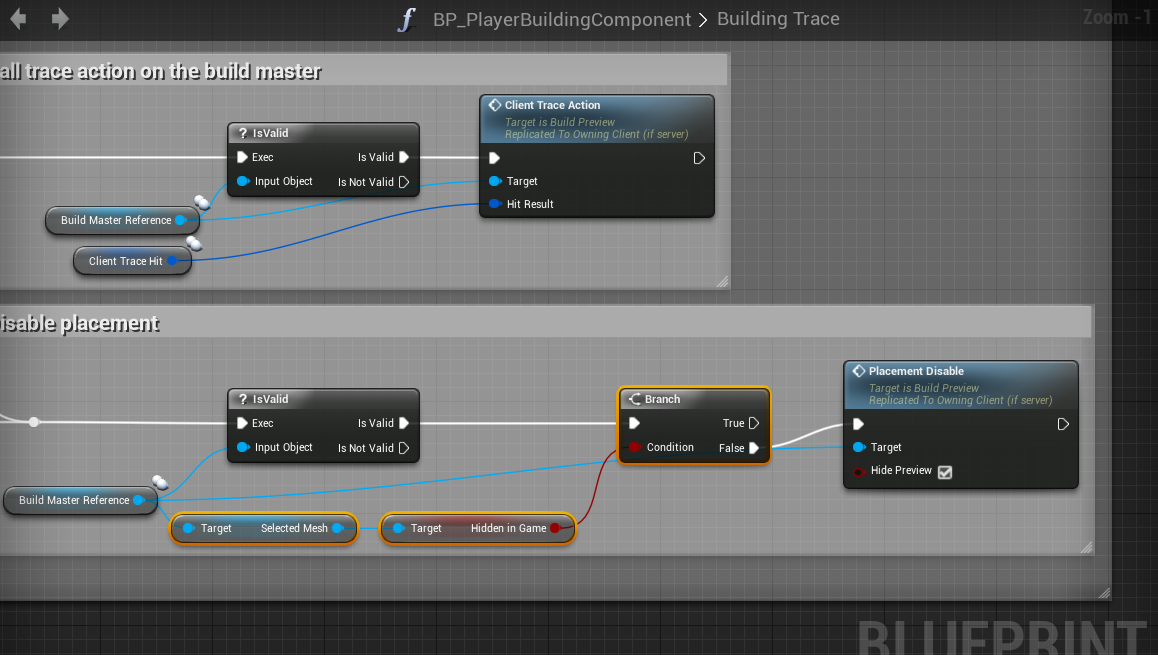
Task: Go back with the left navigation arrow
Action: 18,18
